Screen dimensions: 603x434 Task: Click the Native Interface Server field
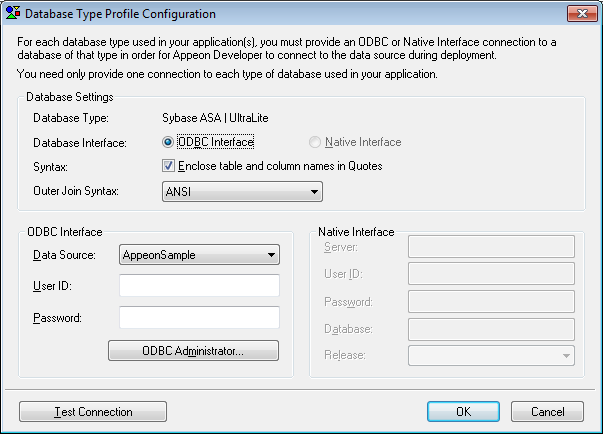pyautogui.click(x=491, y=246)
